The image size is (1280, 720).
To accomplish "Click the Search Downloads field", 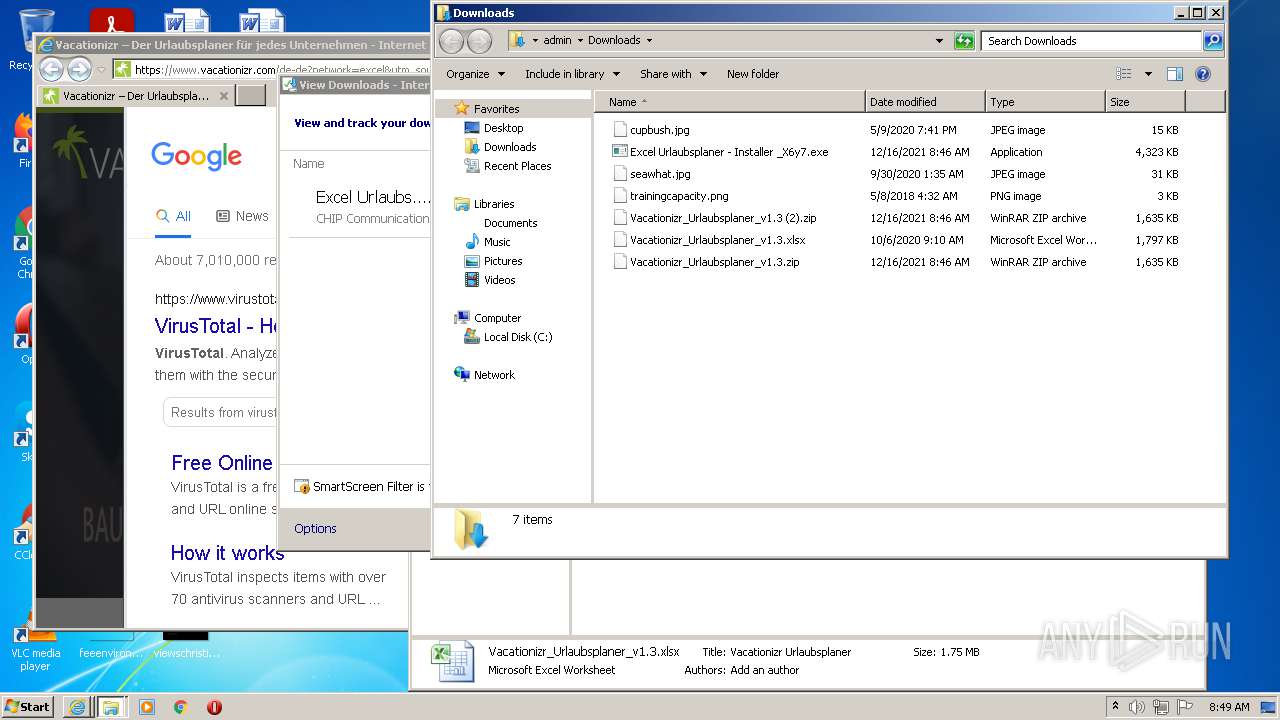I will pos(1092,41).
